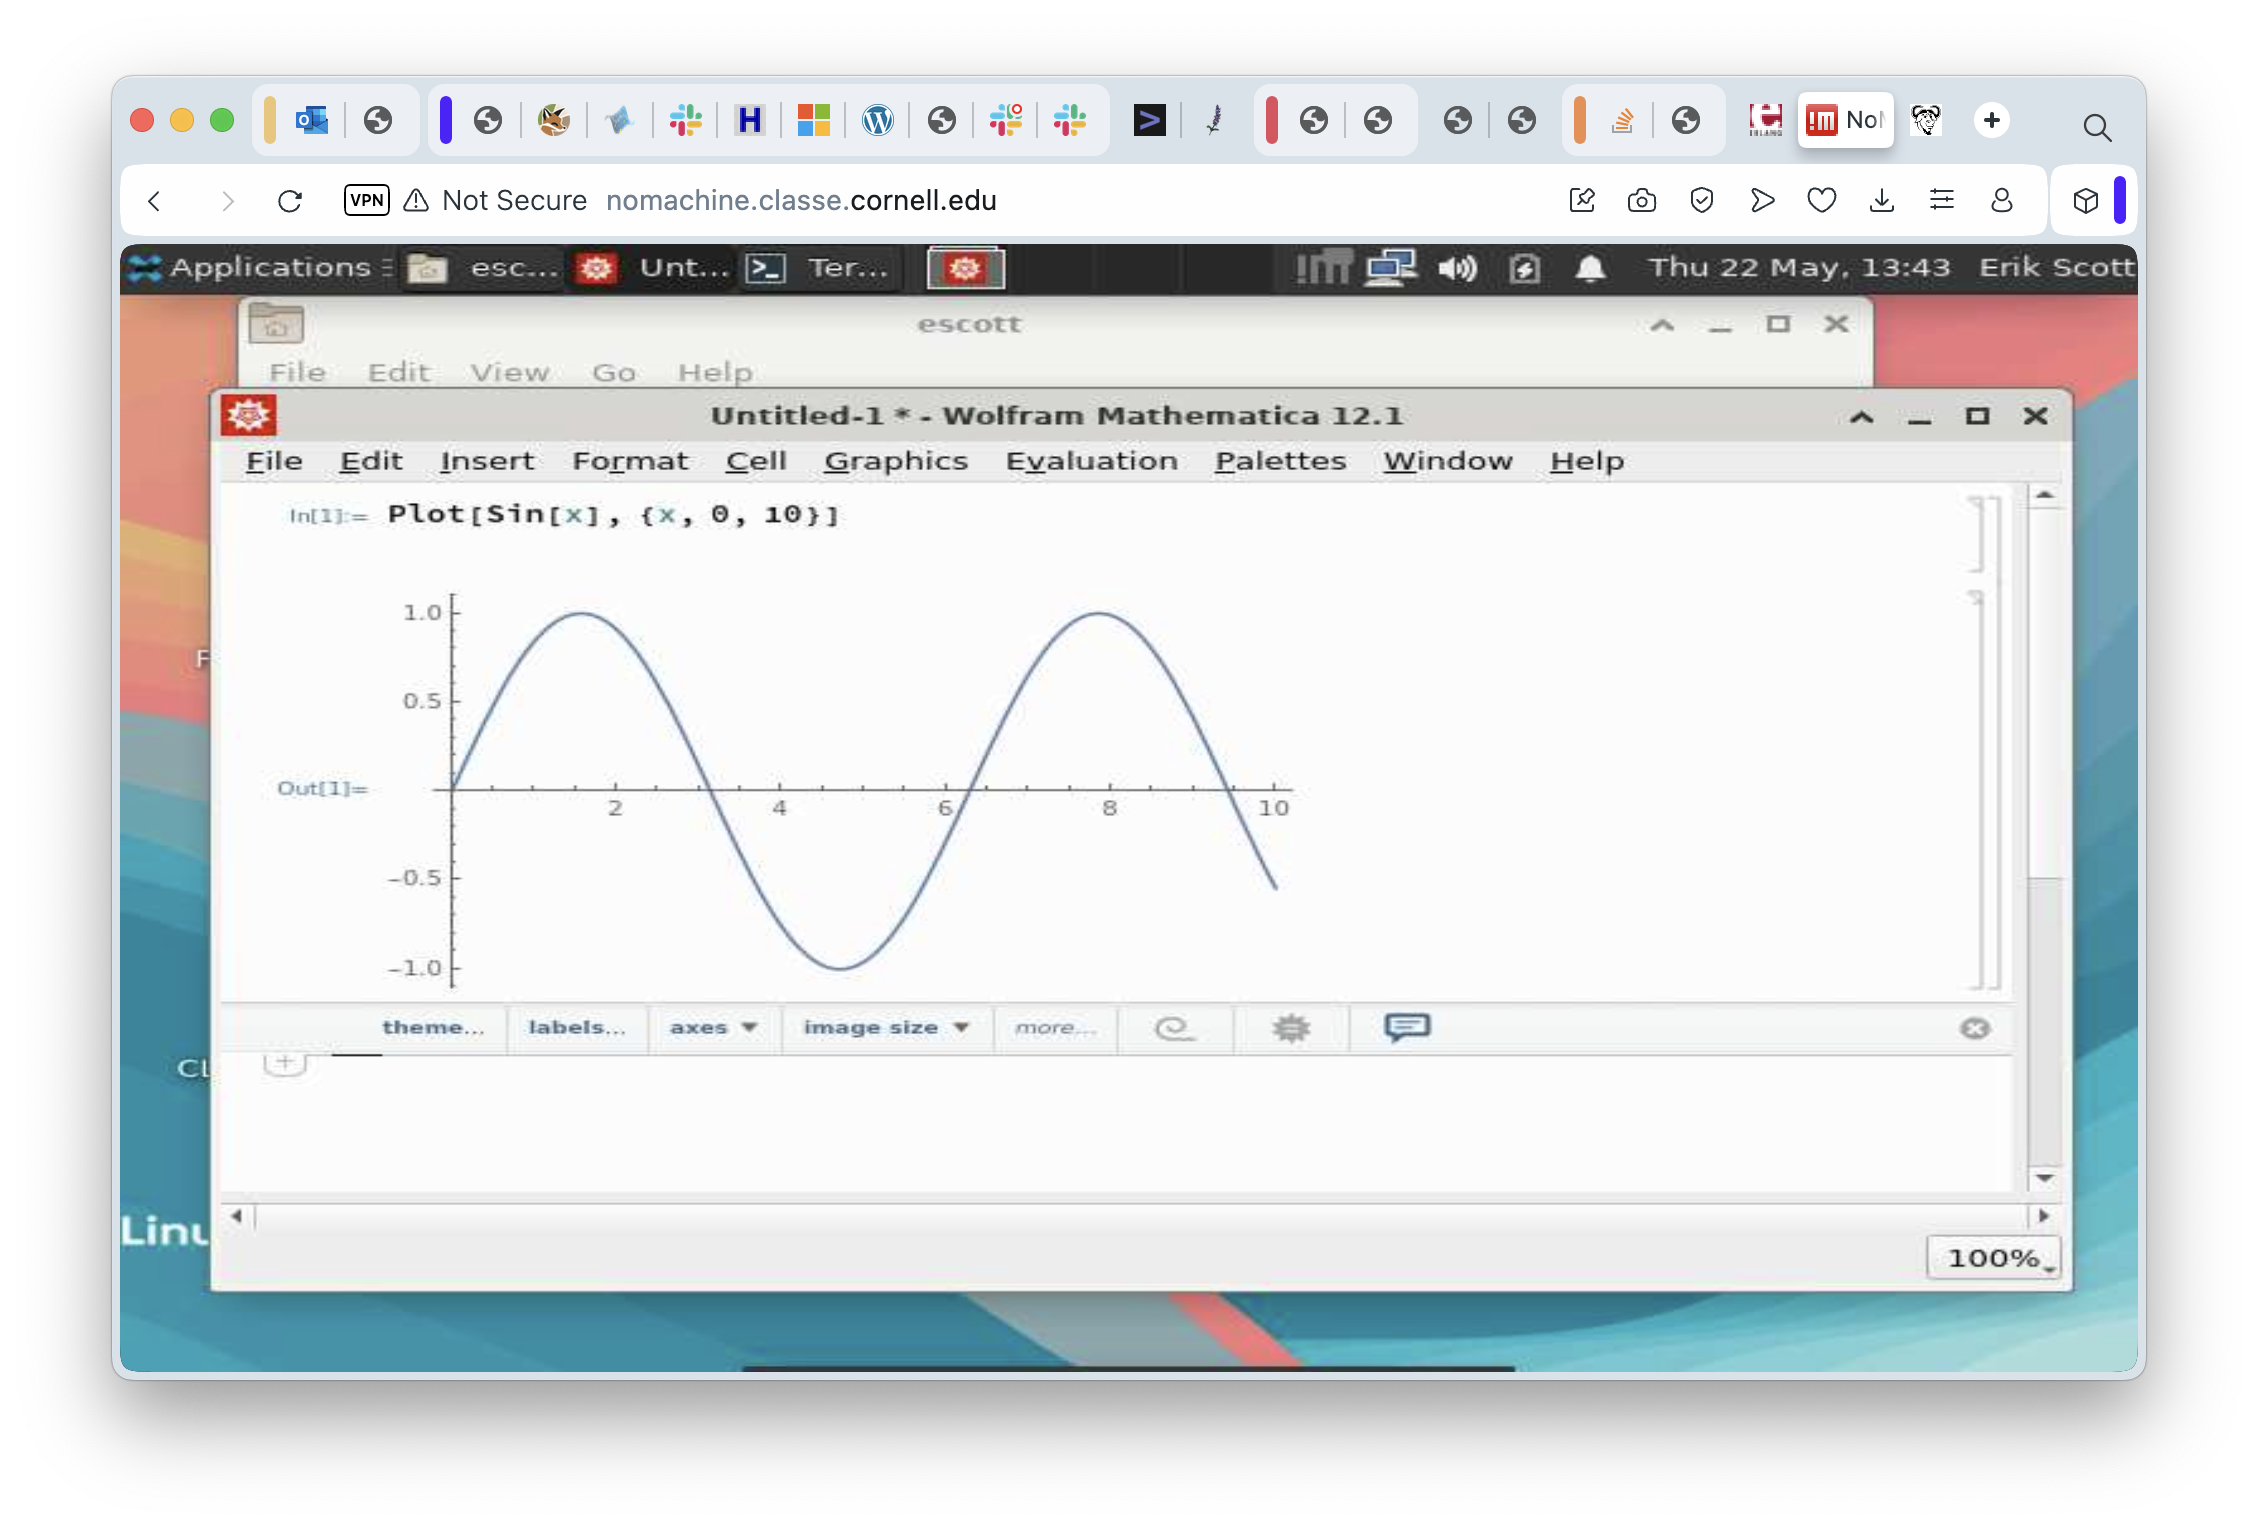Click the speech bubble feedback icon
This screenshot has width=2258, height=1528.
1406,1027
